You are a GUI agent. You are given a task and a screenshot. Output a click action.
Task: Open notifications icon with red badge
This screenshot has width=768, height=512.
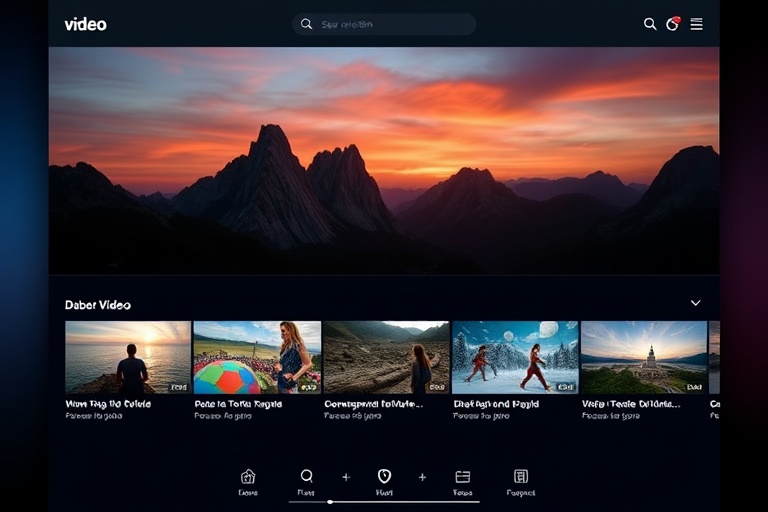tap(672, 24)
